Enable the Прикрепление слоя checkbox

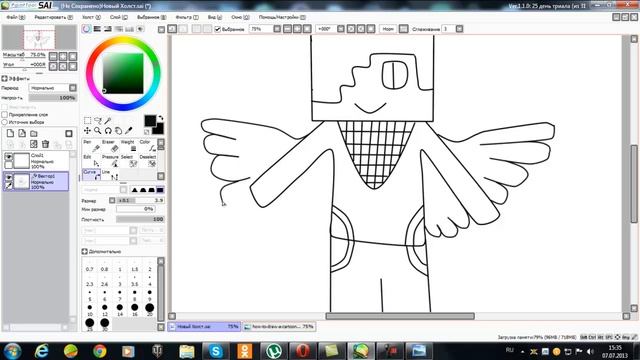5,115
